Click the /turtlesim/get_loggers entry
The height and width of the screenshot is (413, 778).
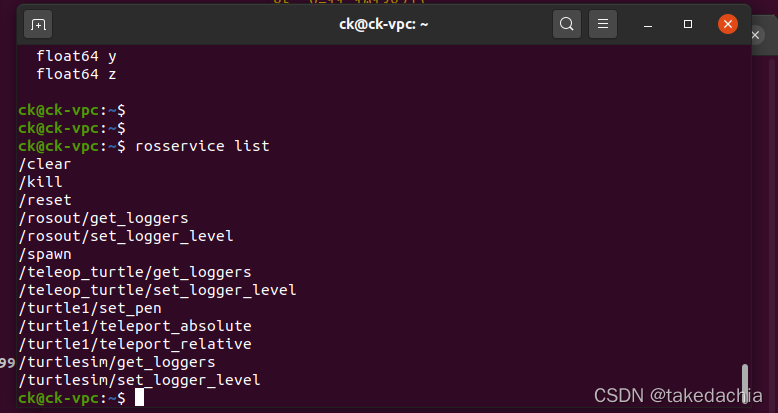117,362
